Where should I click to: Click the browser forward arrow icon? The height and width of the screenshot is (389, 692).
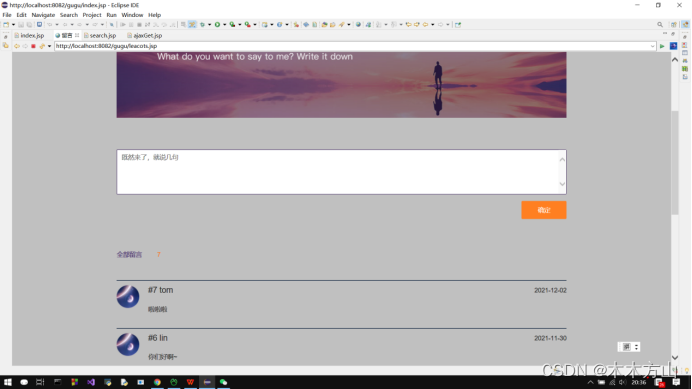pyautogui.click(x=25, y=46)
